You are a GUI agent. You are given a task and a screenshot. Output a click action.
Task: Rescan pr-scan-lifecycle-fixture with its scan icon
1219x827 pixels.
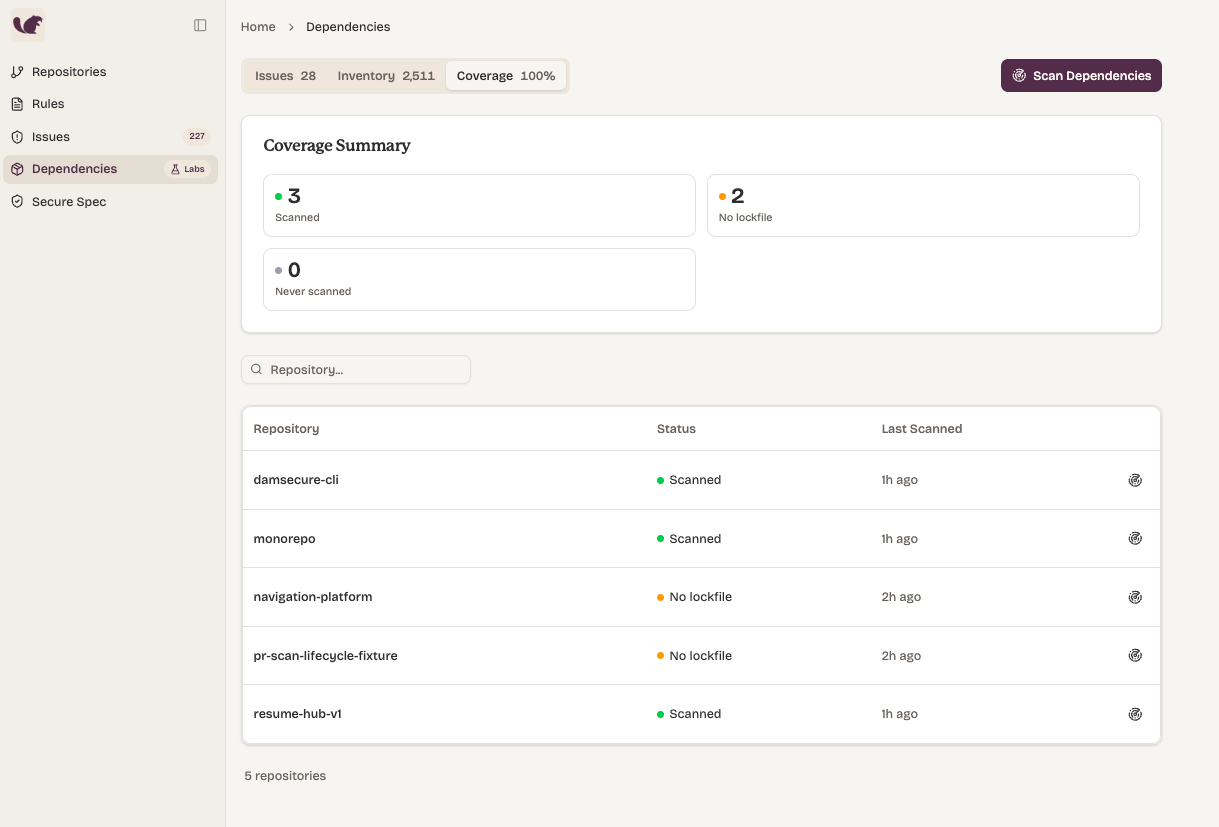coord(1135,656)
